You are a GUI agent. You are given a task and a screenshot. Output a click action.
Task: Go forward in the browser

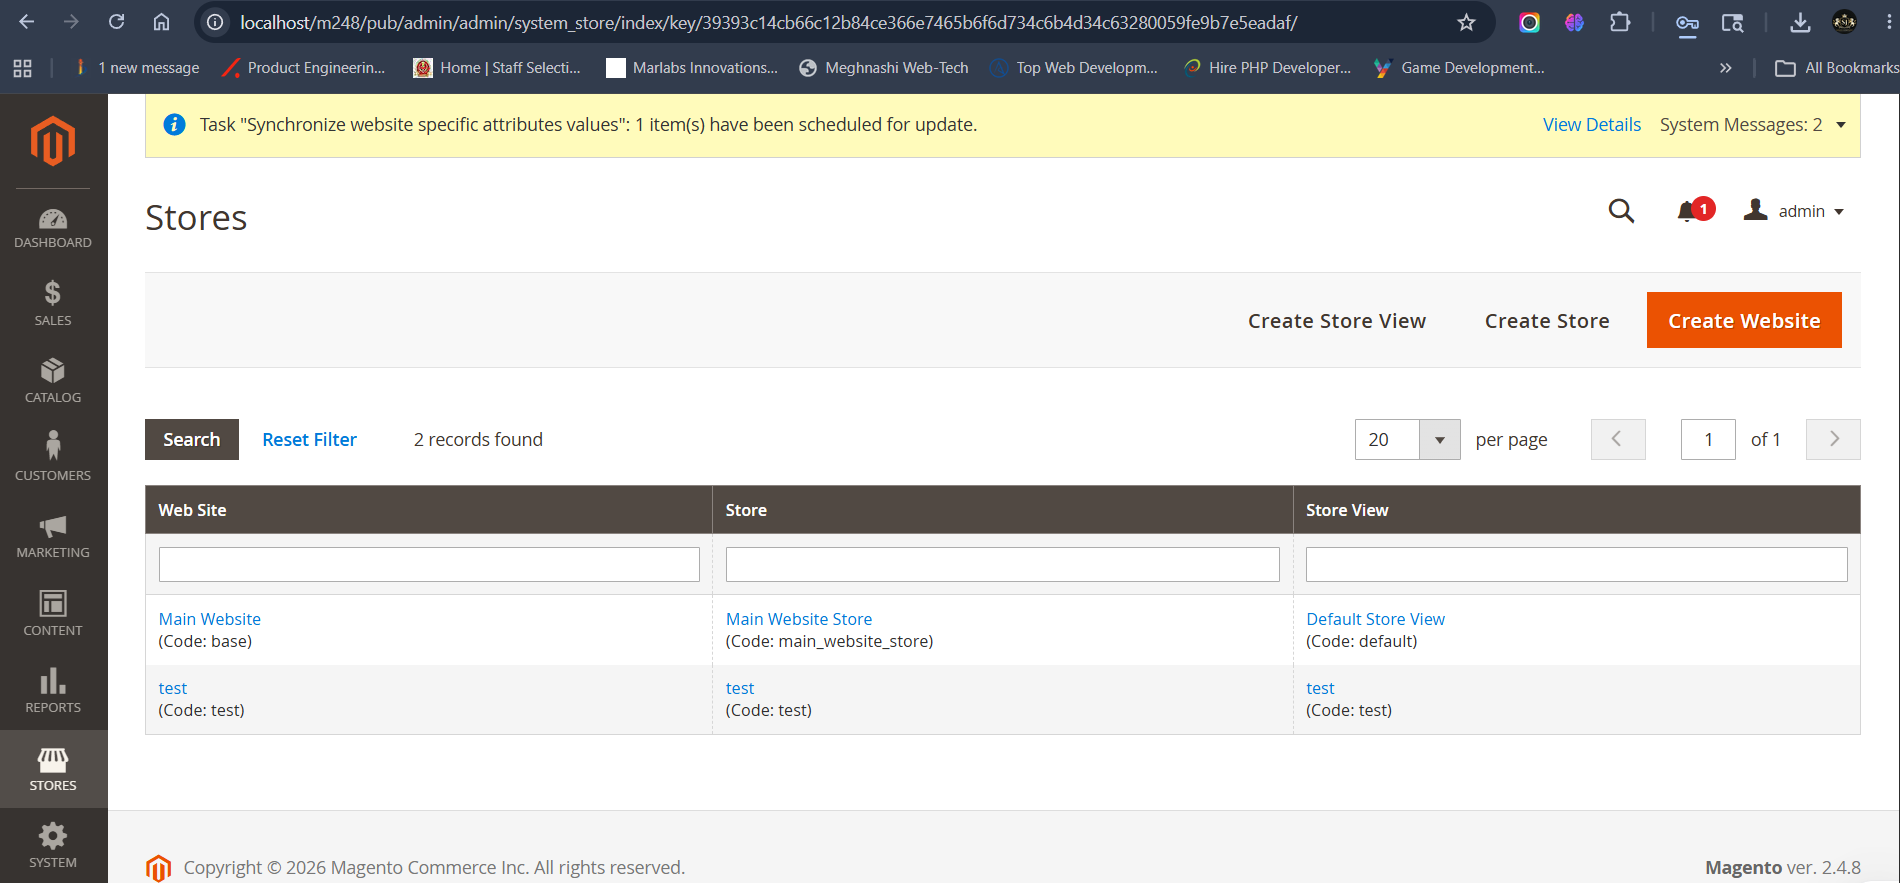(71, 22)
